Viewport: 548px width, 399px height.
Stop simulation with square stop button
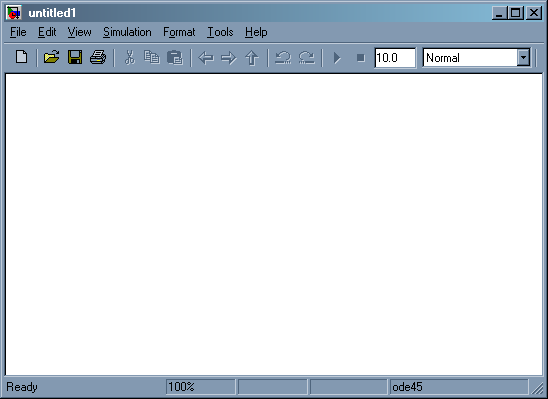(x=361, y=58)
